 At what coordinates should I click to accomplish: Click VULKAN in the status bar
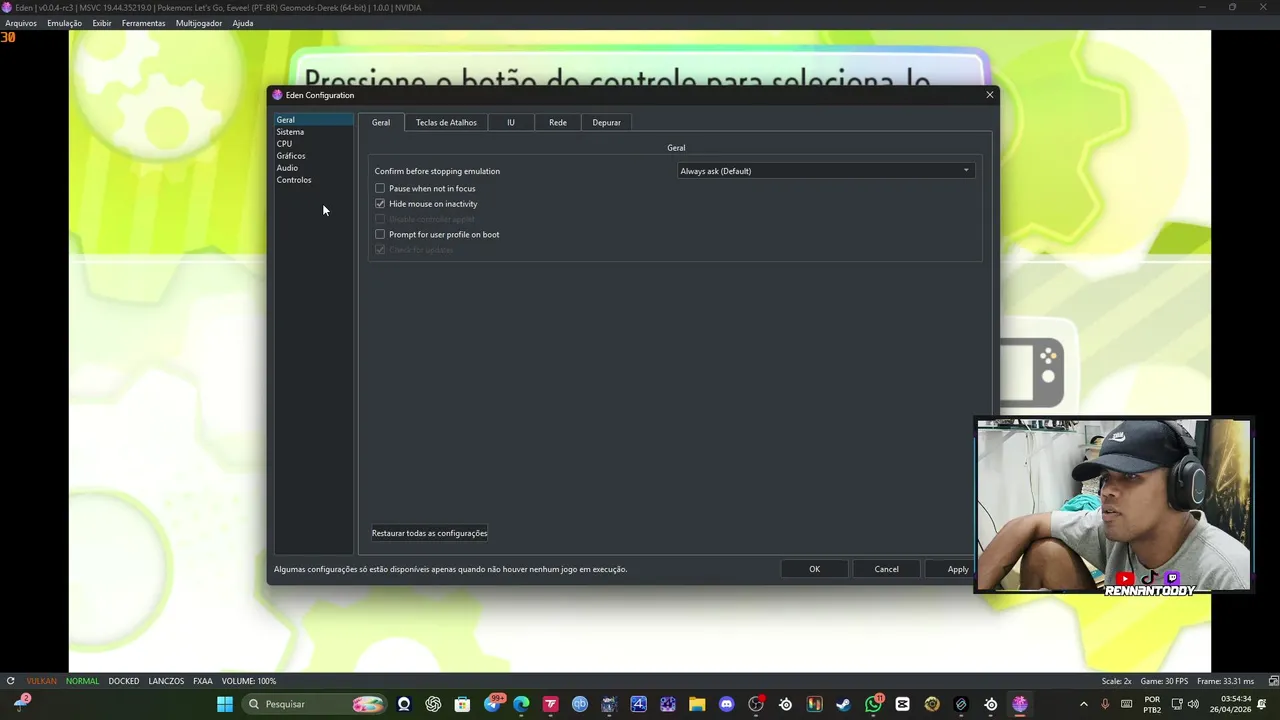[42, 681]
